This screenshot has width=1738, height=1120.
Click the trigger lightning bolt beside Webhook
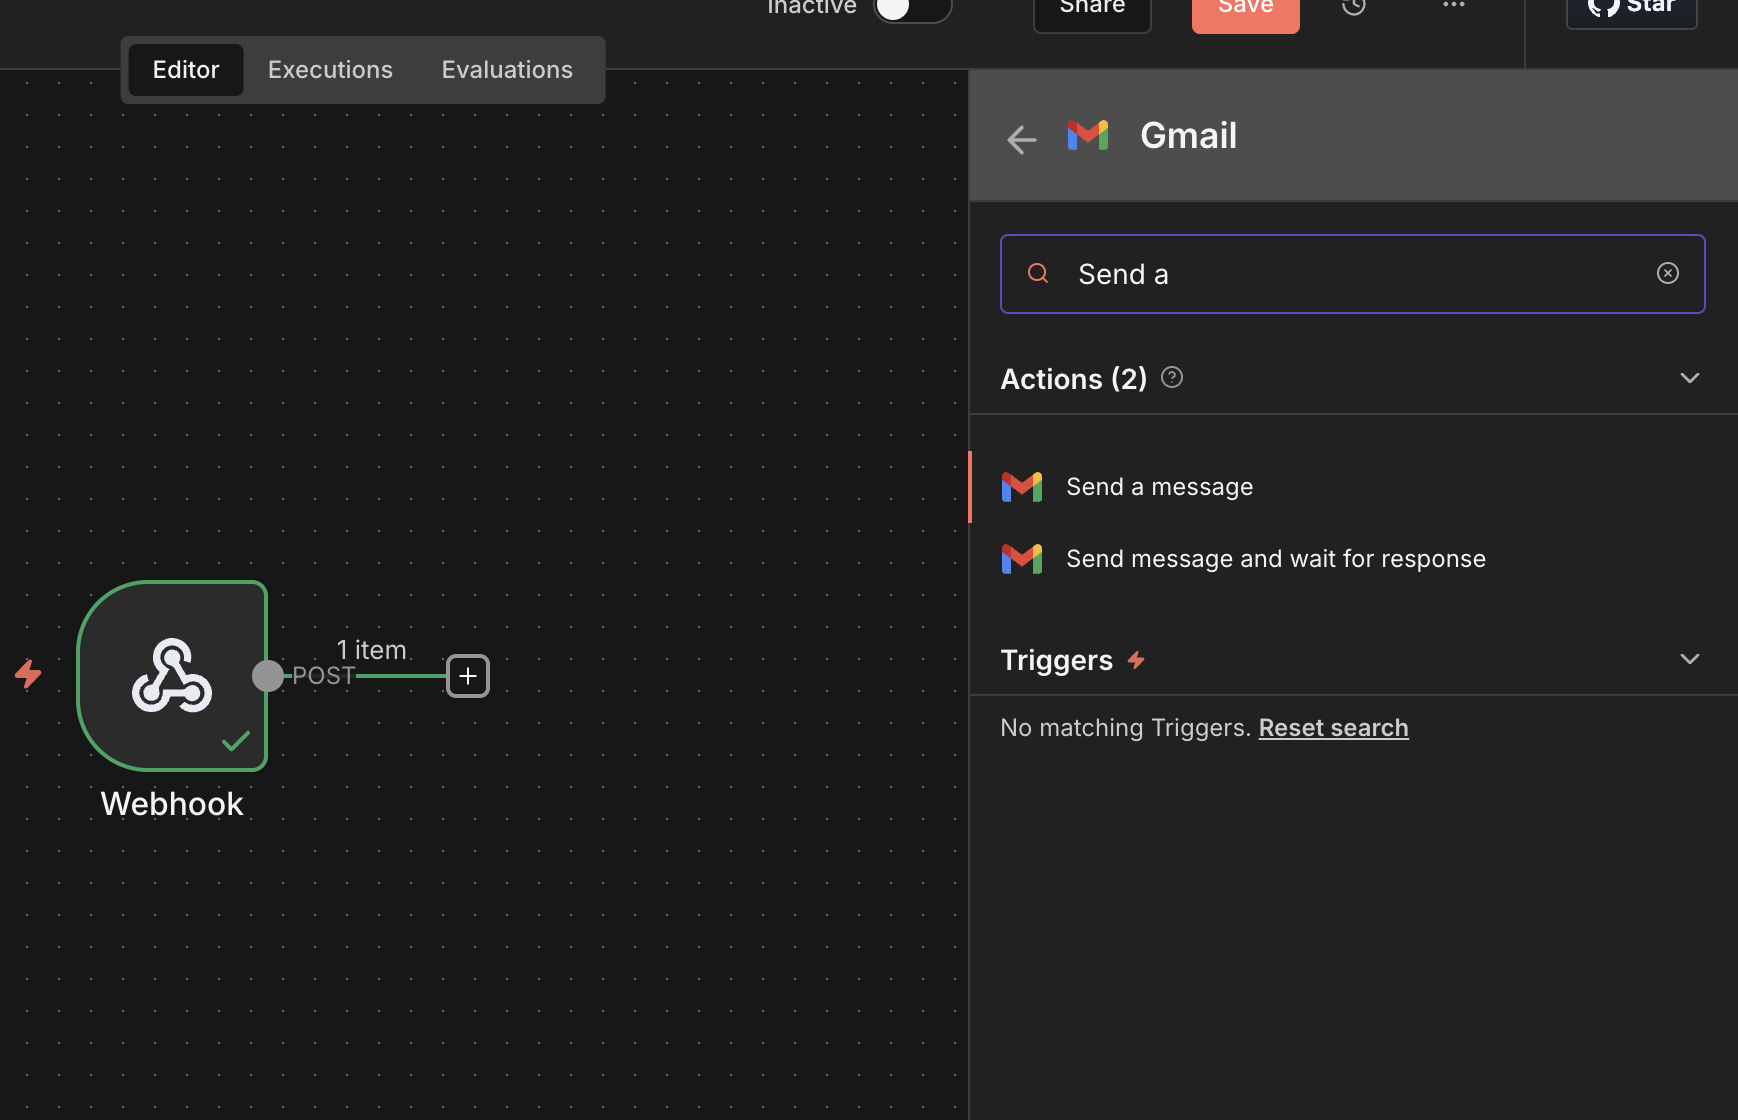point(28,674)
